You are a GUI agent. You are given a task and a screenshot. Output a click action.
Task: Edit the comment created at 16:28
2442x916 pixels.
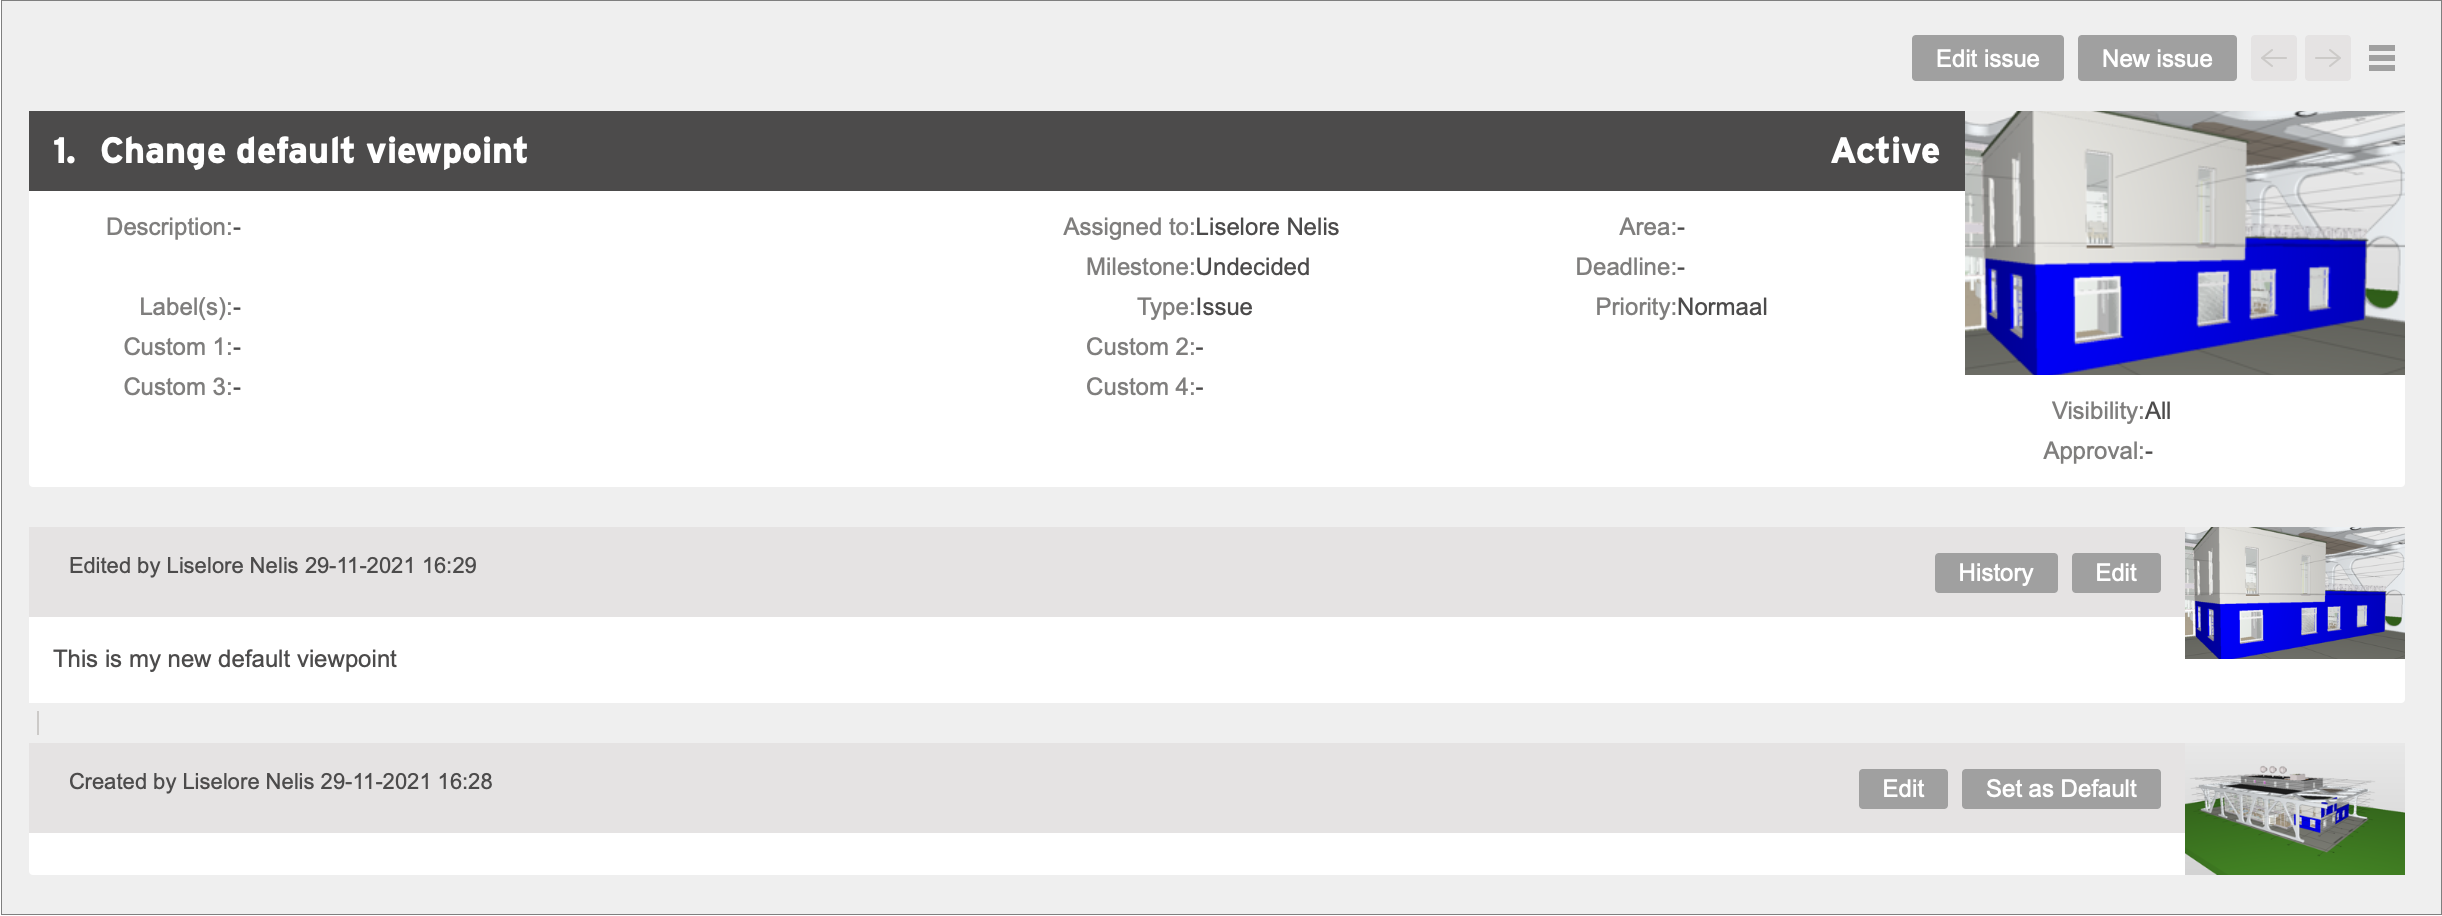click(1903, 789)
